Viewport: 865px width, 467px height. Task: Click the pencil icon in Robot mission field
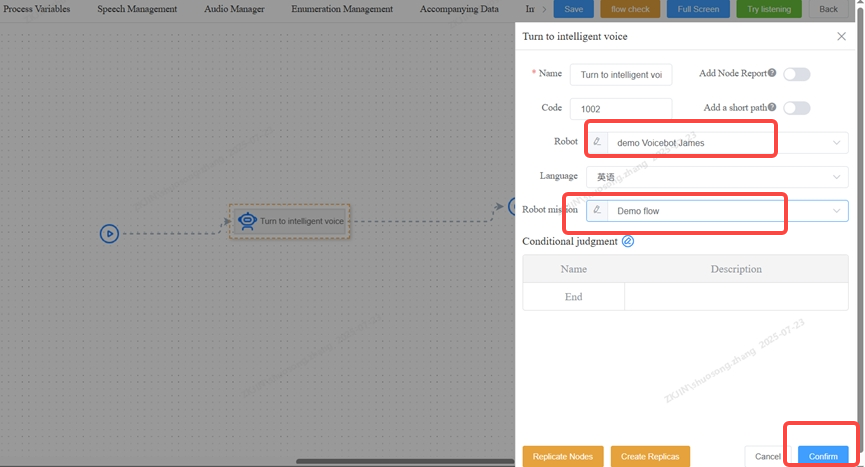click(598, 211)
